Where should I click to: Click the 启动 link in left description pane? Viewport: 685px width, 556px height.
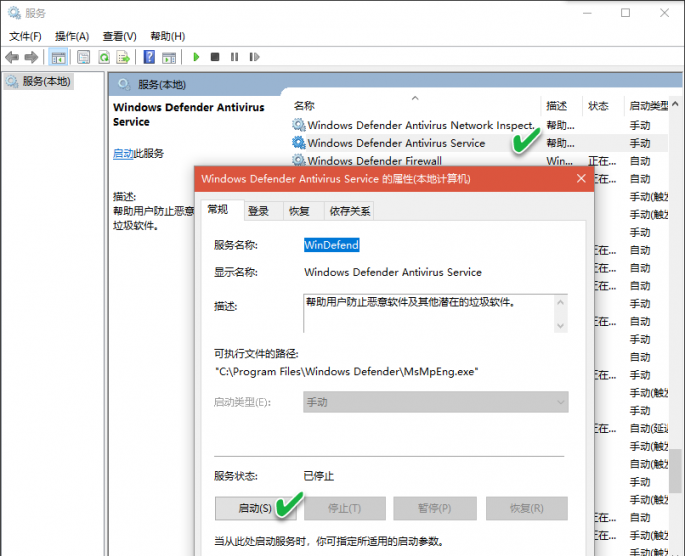(123, 154)
